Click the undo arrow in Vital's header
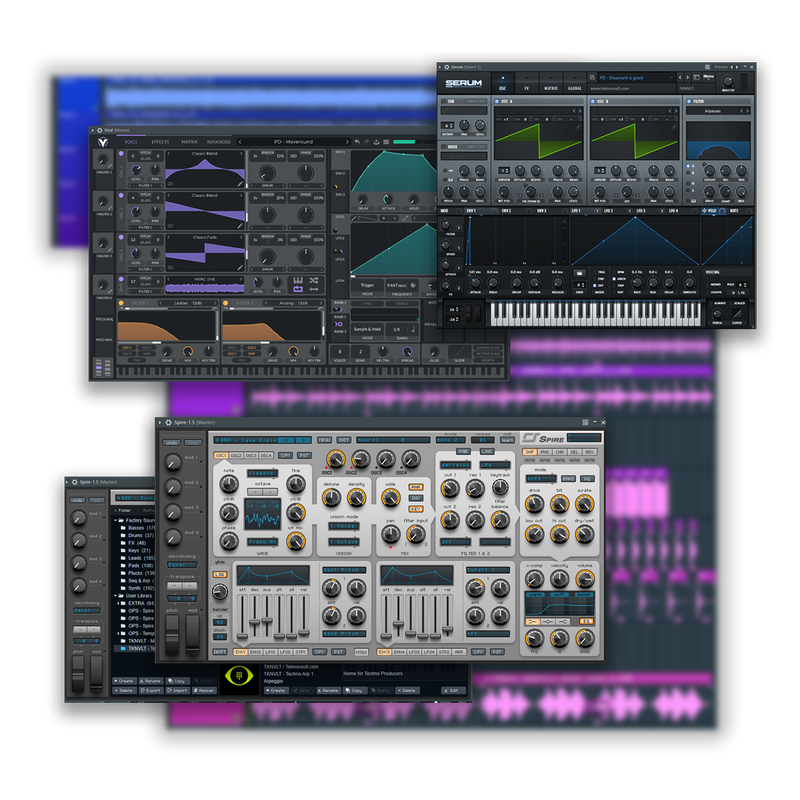 (x=356, y=142)
